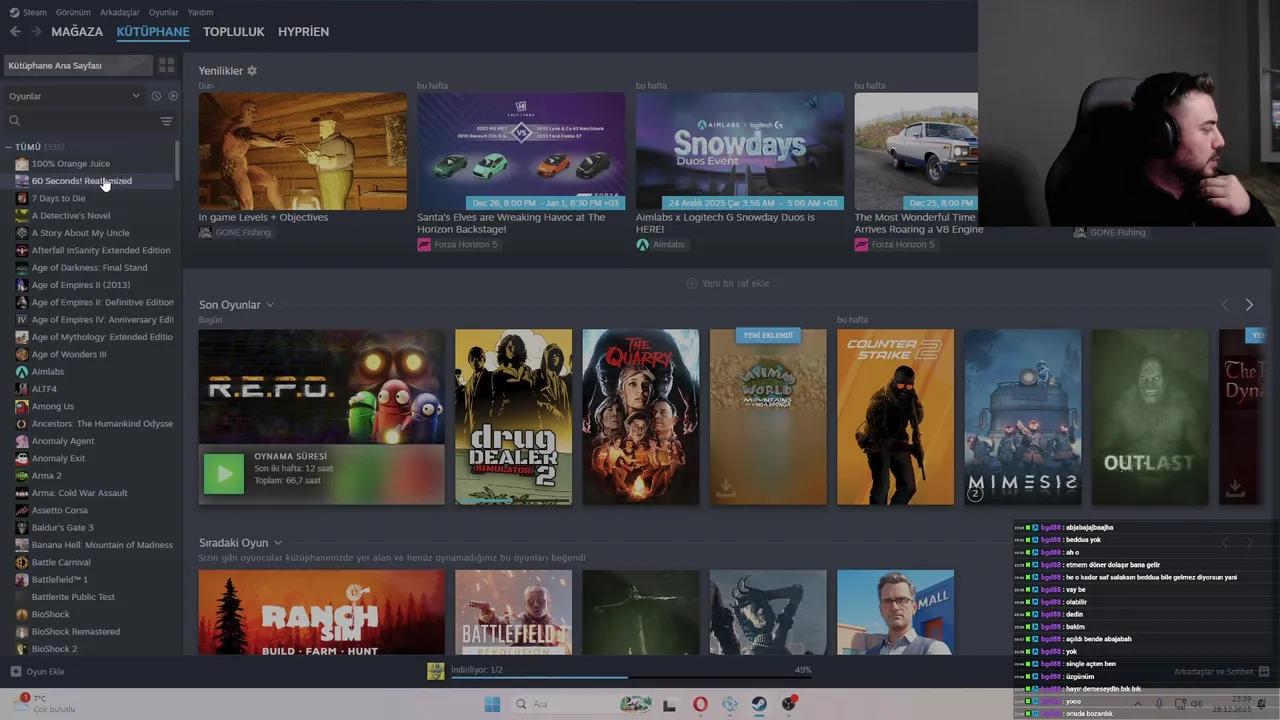Click 100% Orange Juice game icon

(x=21, y=164)
